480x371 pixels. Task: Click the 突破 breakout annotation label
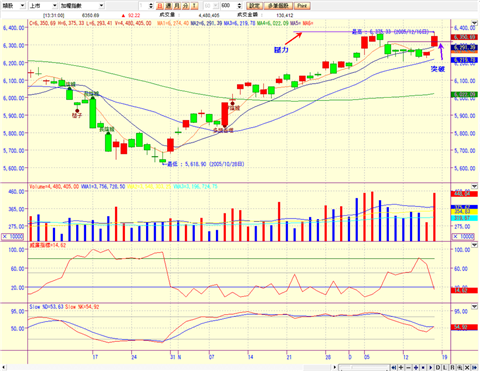pyautogui.click(x=438, y=69)
